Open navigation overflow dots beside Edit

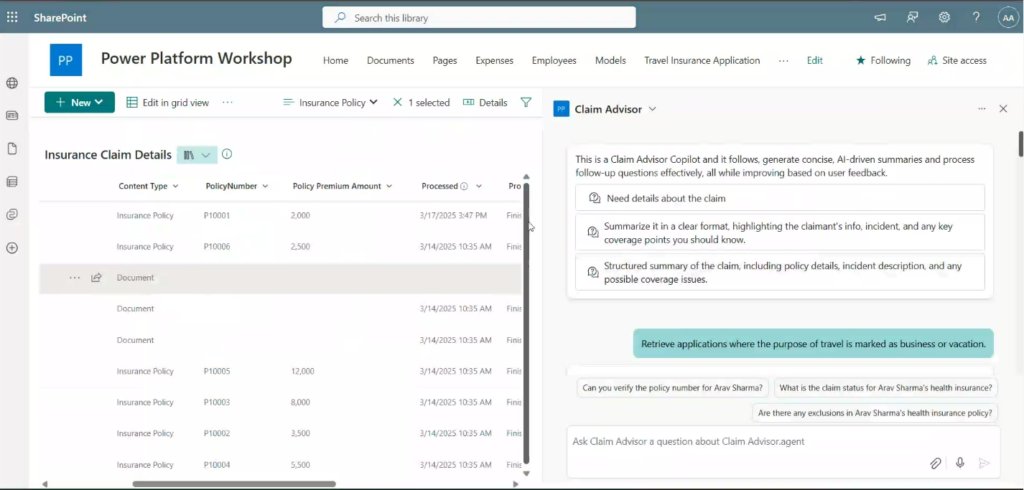coord(784,60)
